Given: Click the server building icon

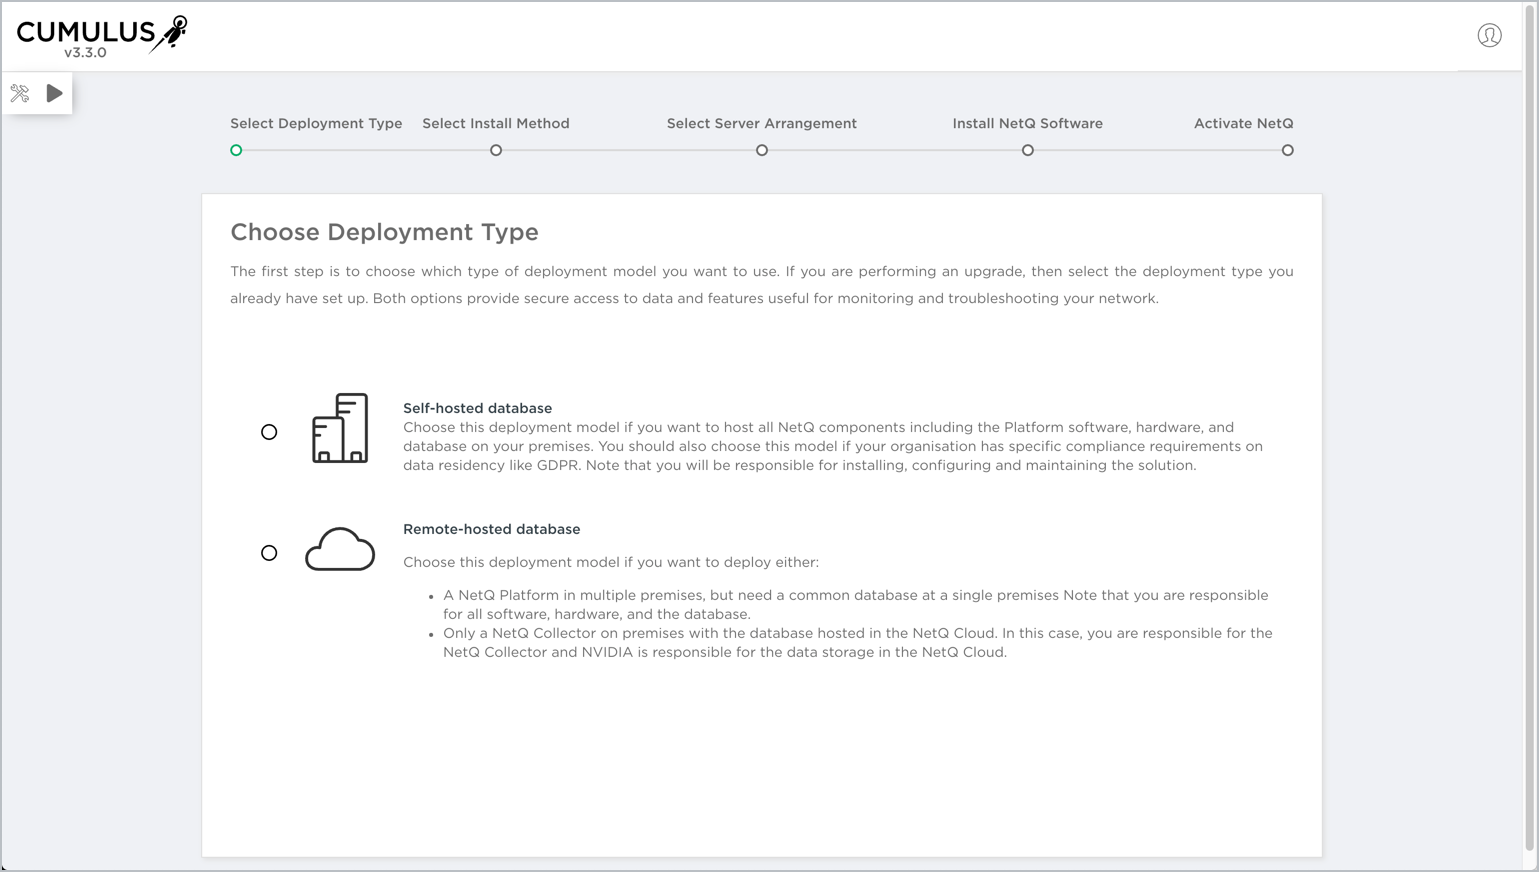Looking at the screenshot, I should [340, 428].
